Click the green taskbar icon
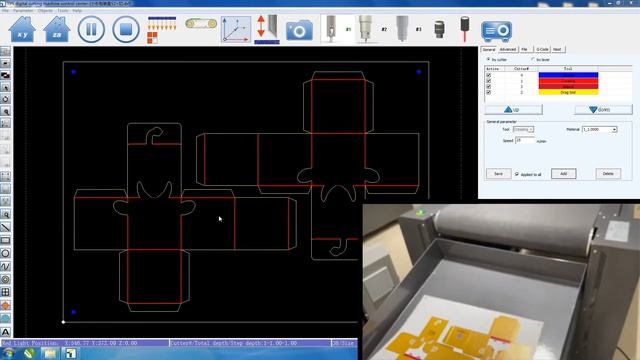 [29, 353]
